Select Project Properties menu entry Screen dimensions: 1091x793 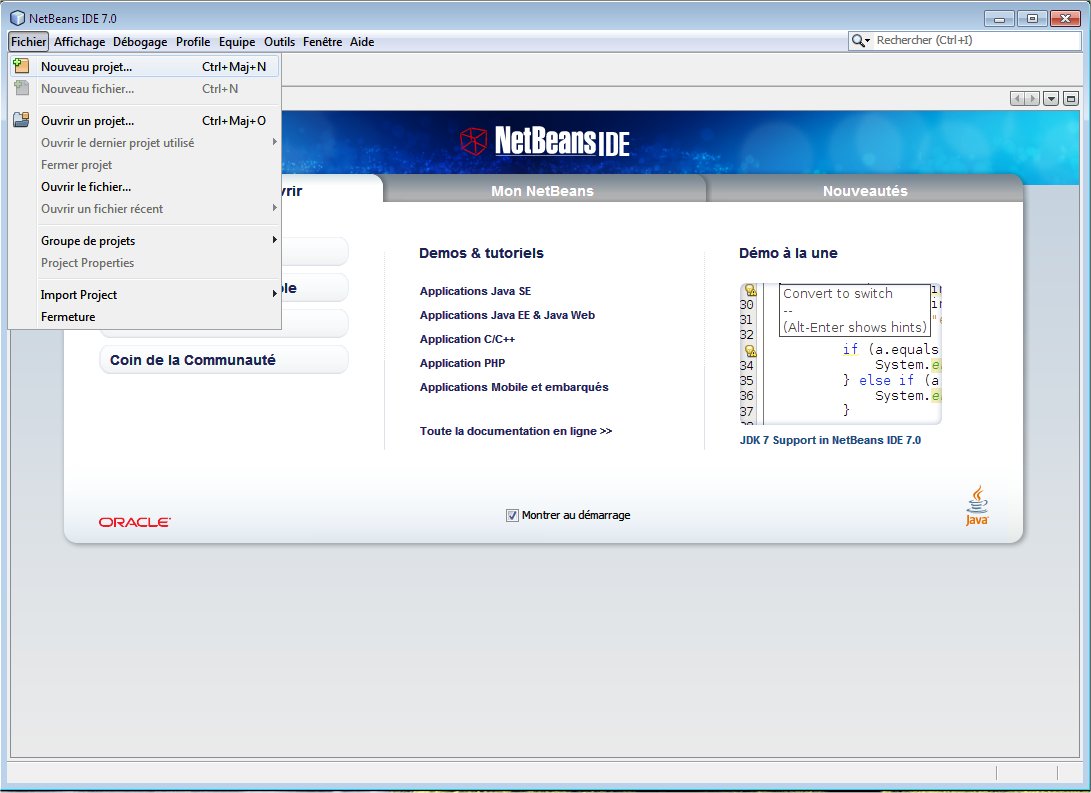pyautogui.click(x=145, y=262)
